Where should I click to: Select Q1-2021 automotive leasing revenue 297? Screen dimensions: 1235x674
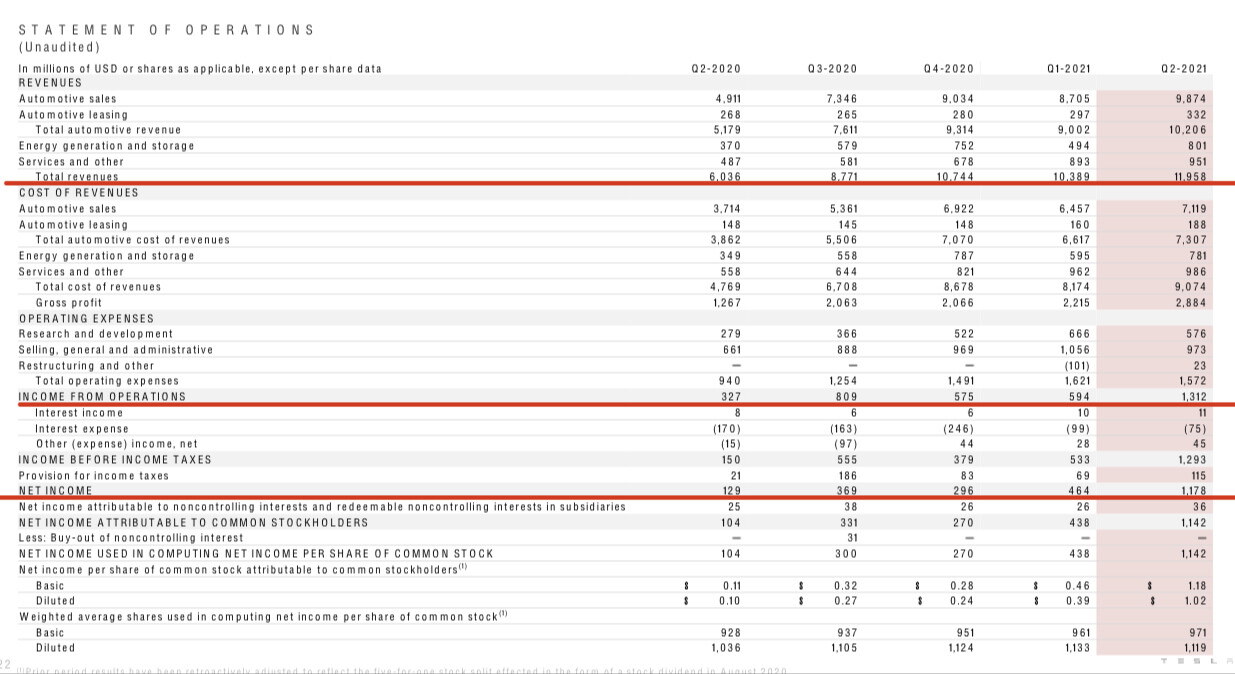[1080, 114]
